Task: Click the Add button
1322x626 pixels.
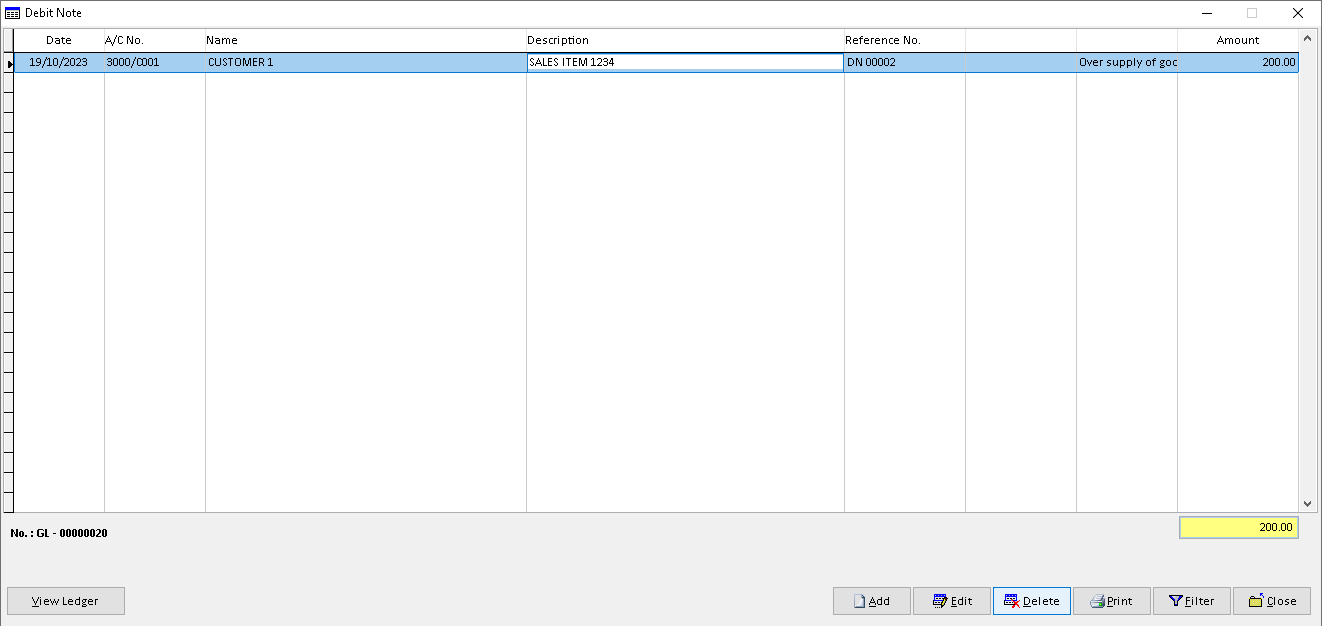Action: pyautogui.click(x=872, y=601)
